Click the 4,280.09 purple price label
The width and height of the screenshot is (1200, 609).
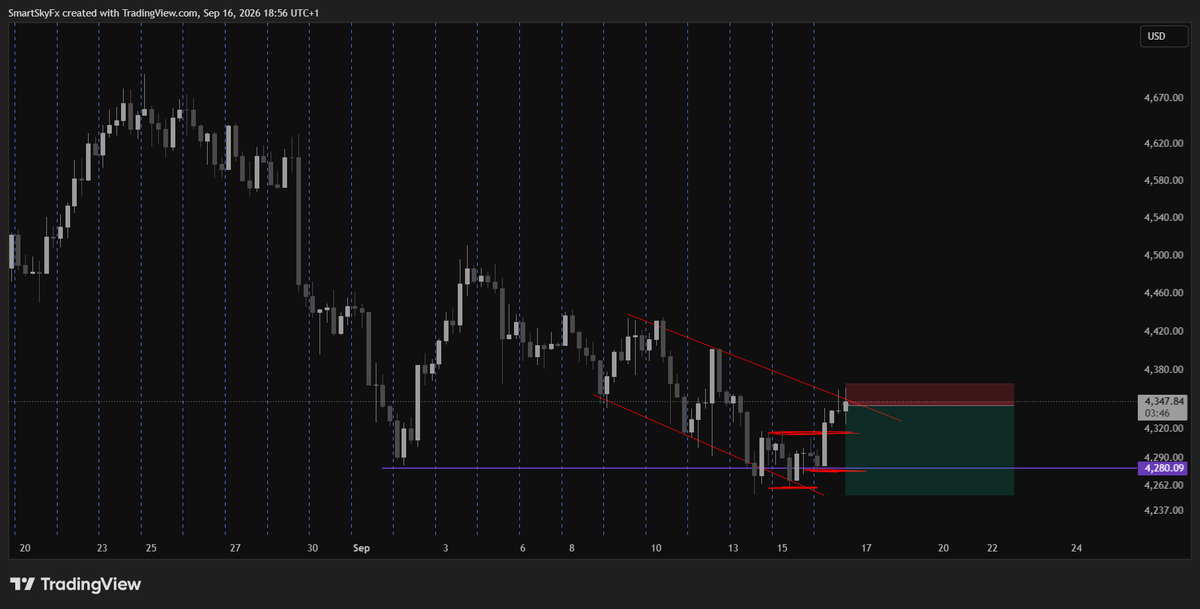pyautogui.click(x=1162, y=468)
